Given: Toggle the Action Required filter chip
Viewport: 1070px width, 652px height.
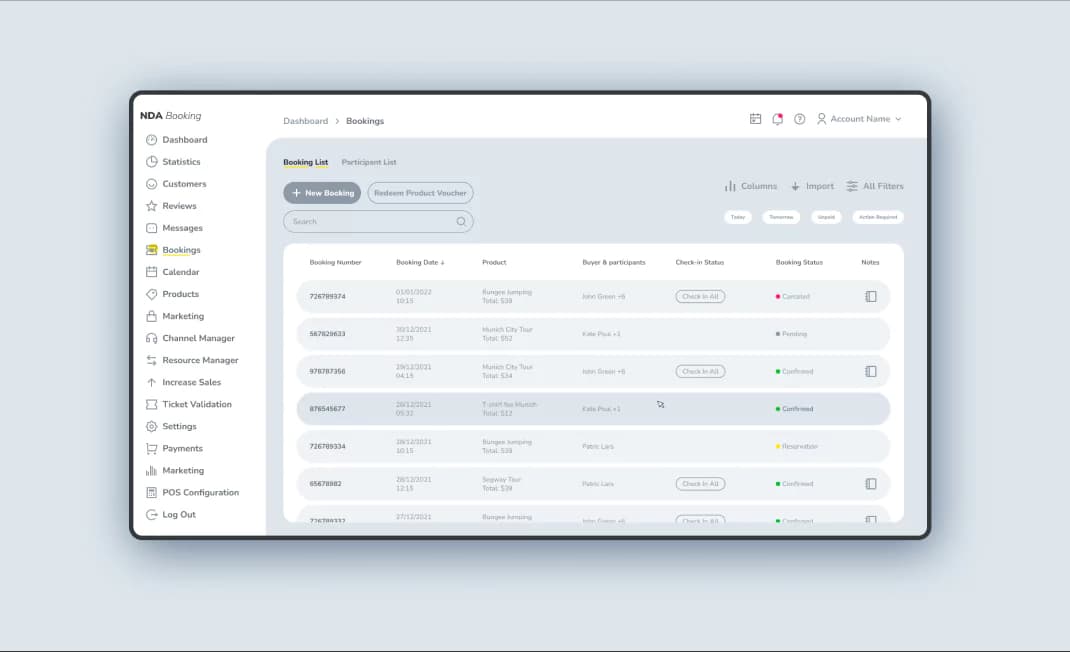Looking at the screenshot, I should 878,217.
